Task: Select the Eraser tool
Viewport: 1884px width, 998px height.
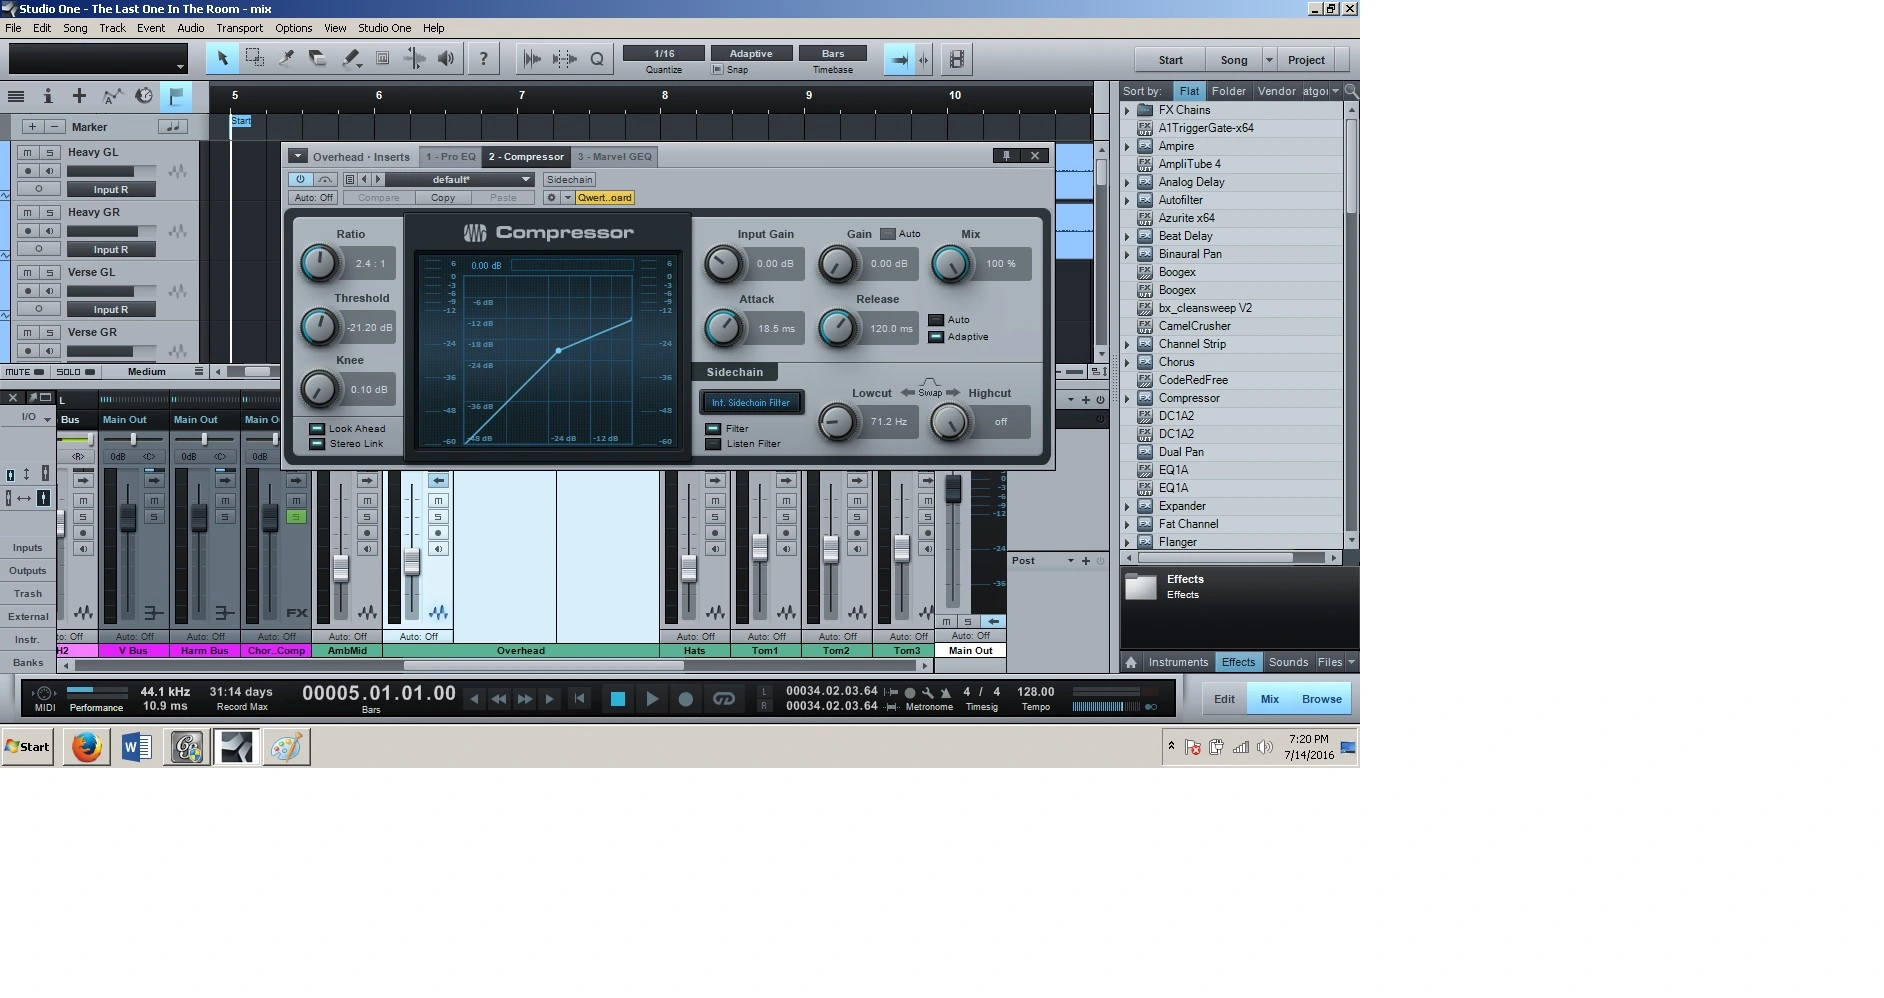Action: (318, 59)
